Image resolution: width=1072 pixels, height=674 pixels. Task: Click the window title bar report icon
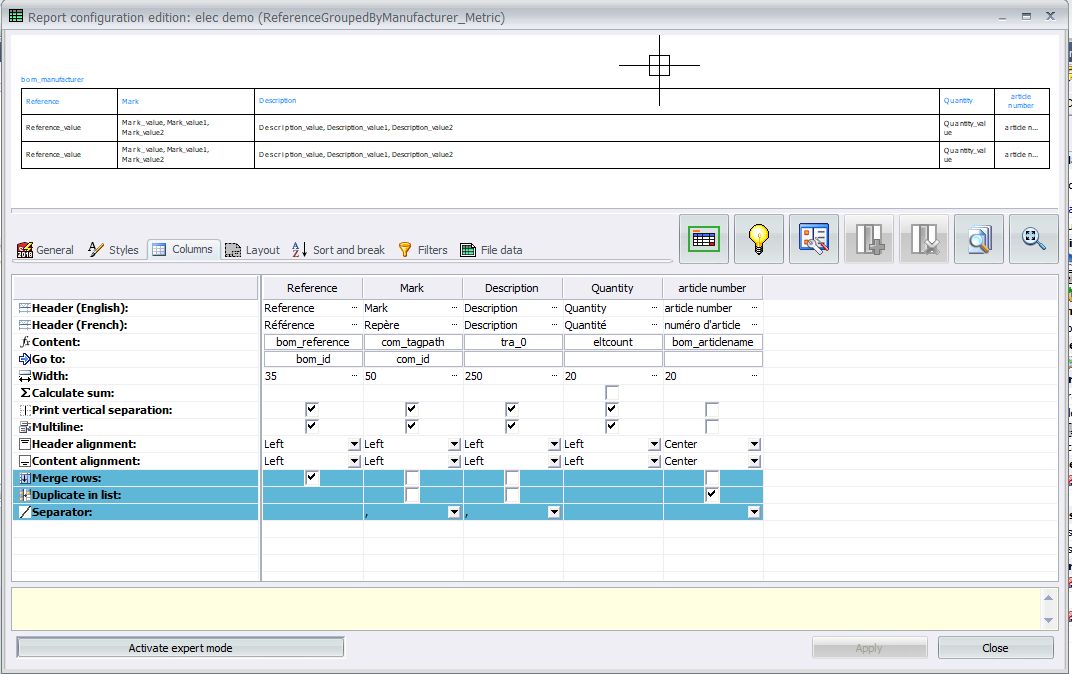16,16
